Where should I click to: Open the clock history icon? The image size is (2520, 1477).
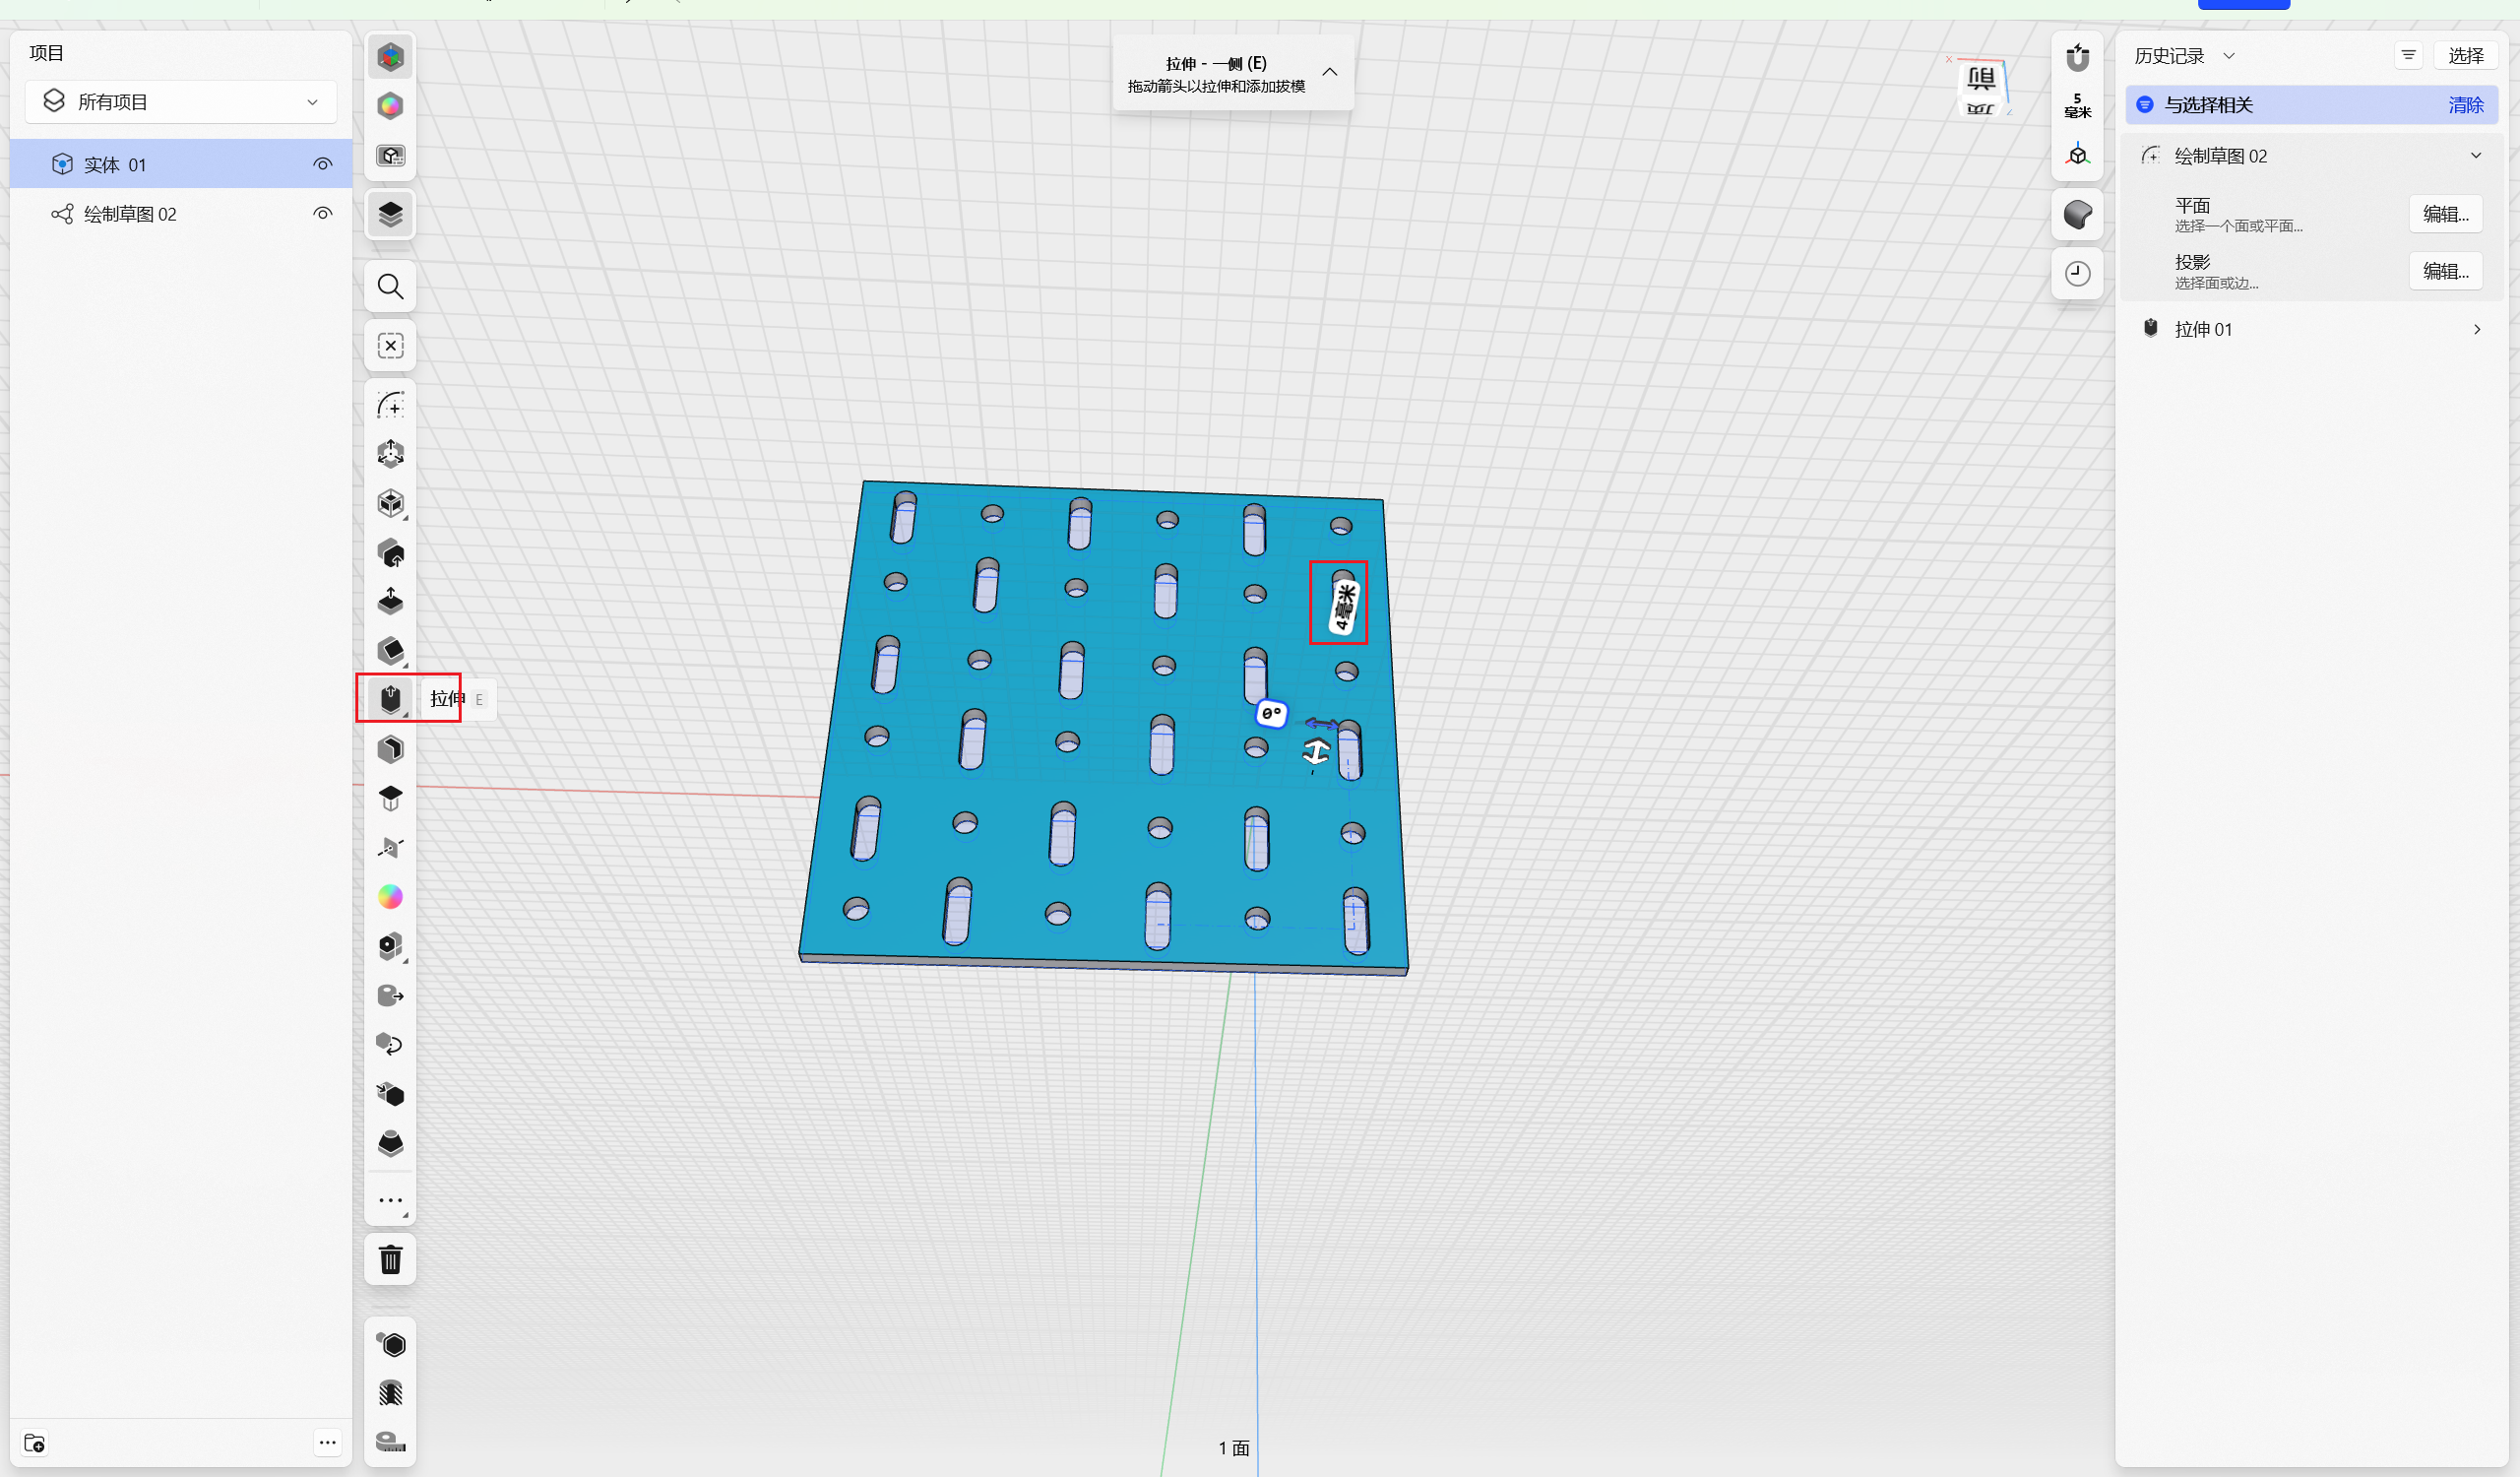(2077, 273)
